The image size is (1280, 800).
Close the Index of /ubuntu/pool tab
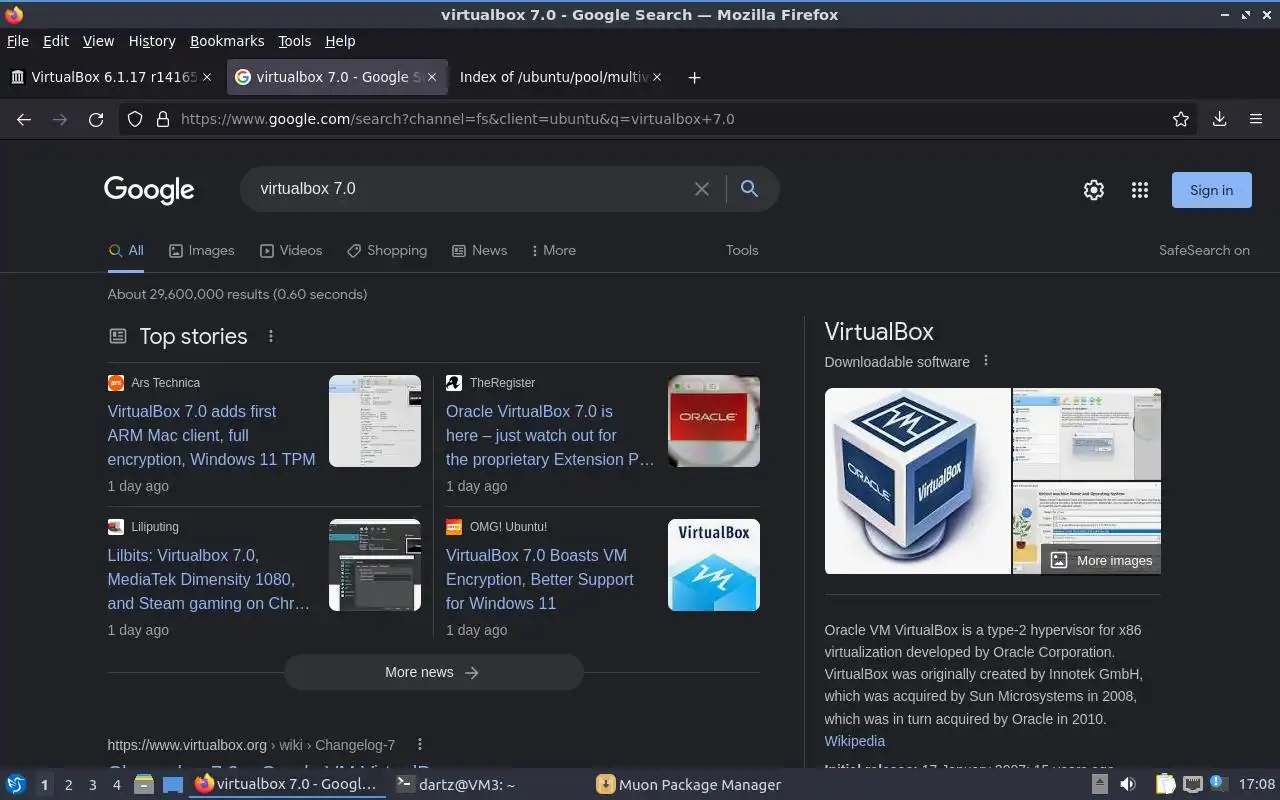coord(657,77)
